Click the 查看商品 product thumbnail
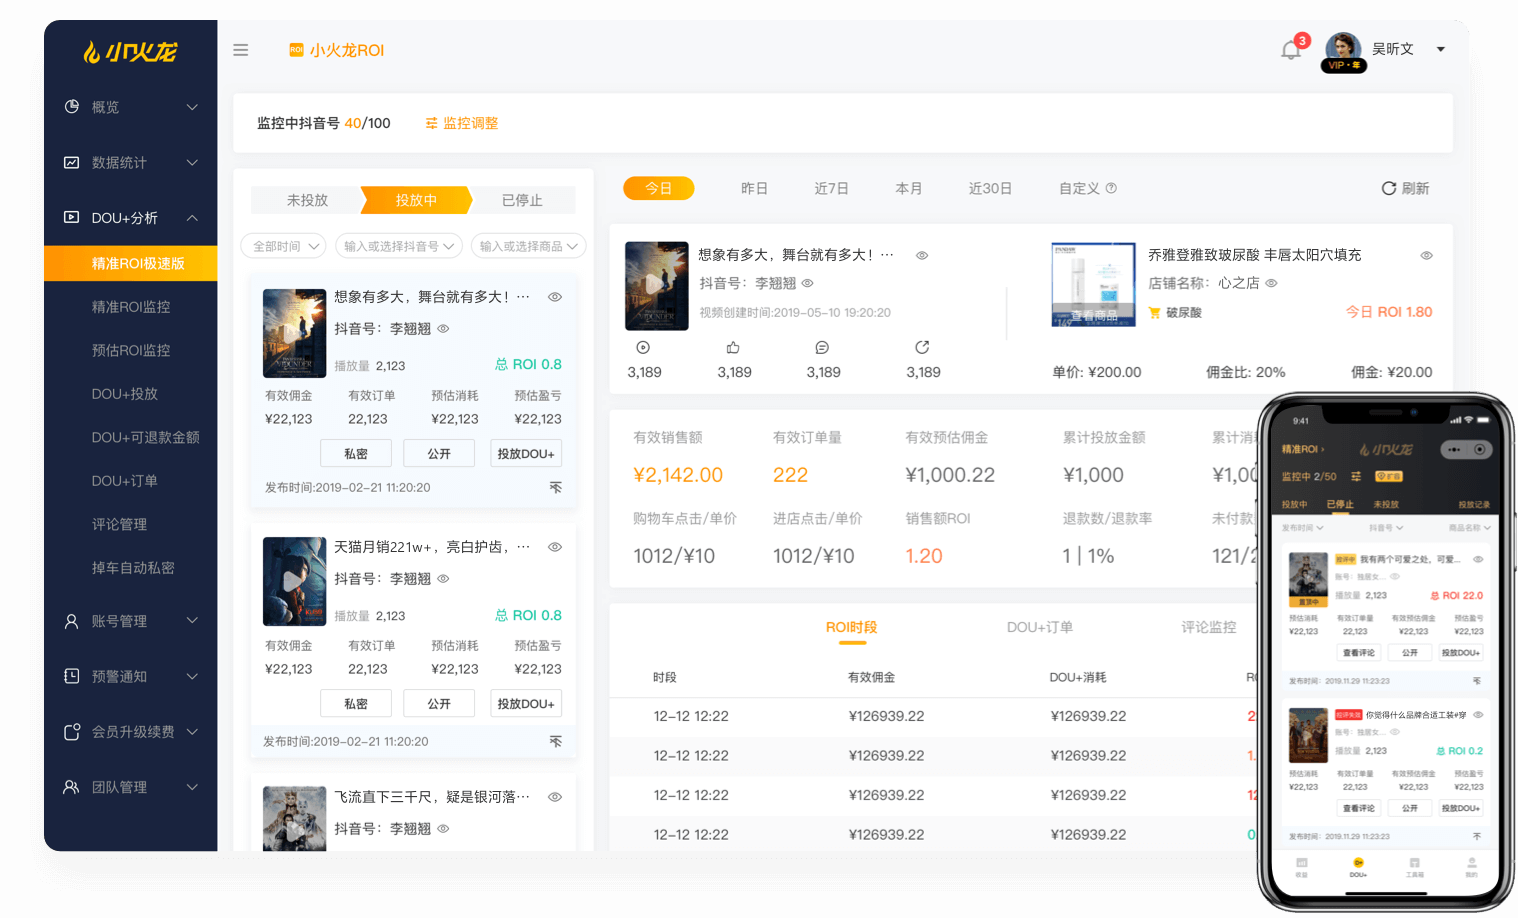1518x918 pixels. (1094, 284)
